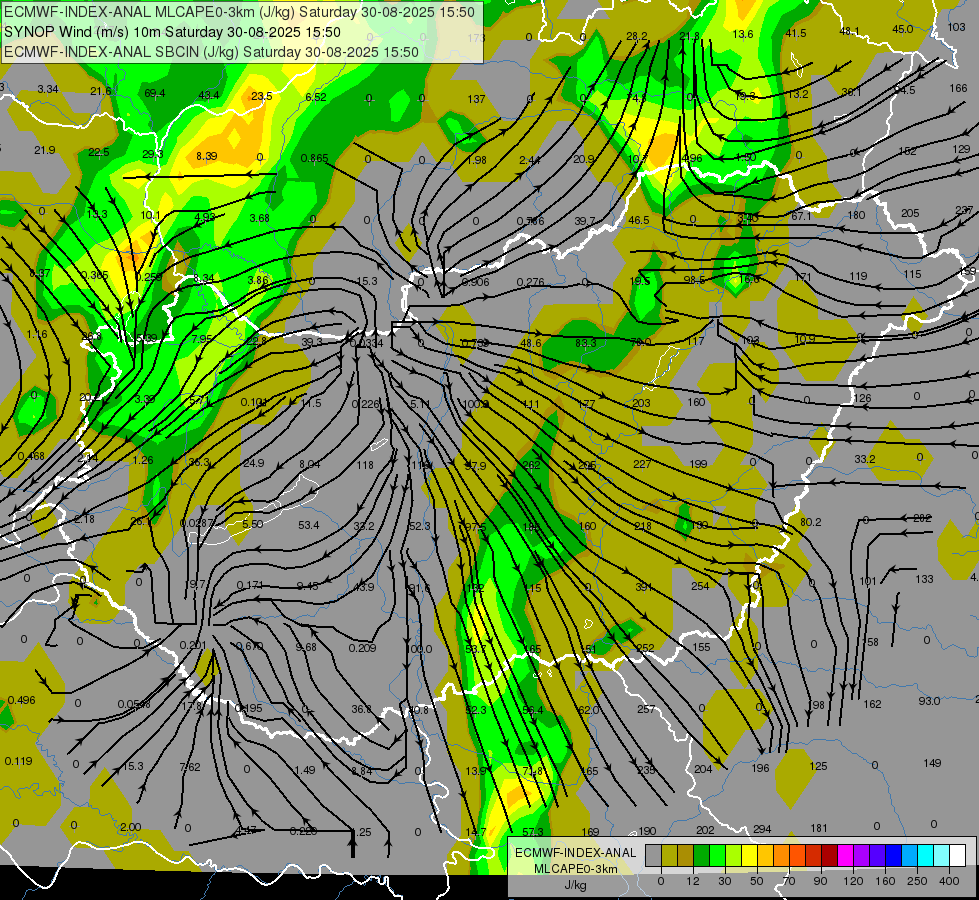Select the gray swatch in the MLCAPE legend
This screenshot has height=900, width=979.
click(x=653, y=856)
